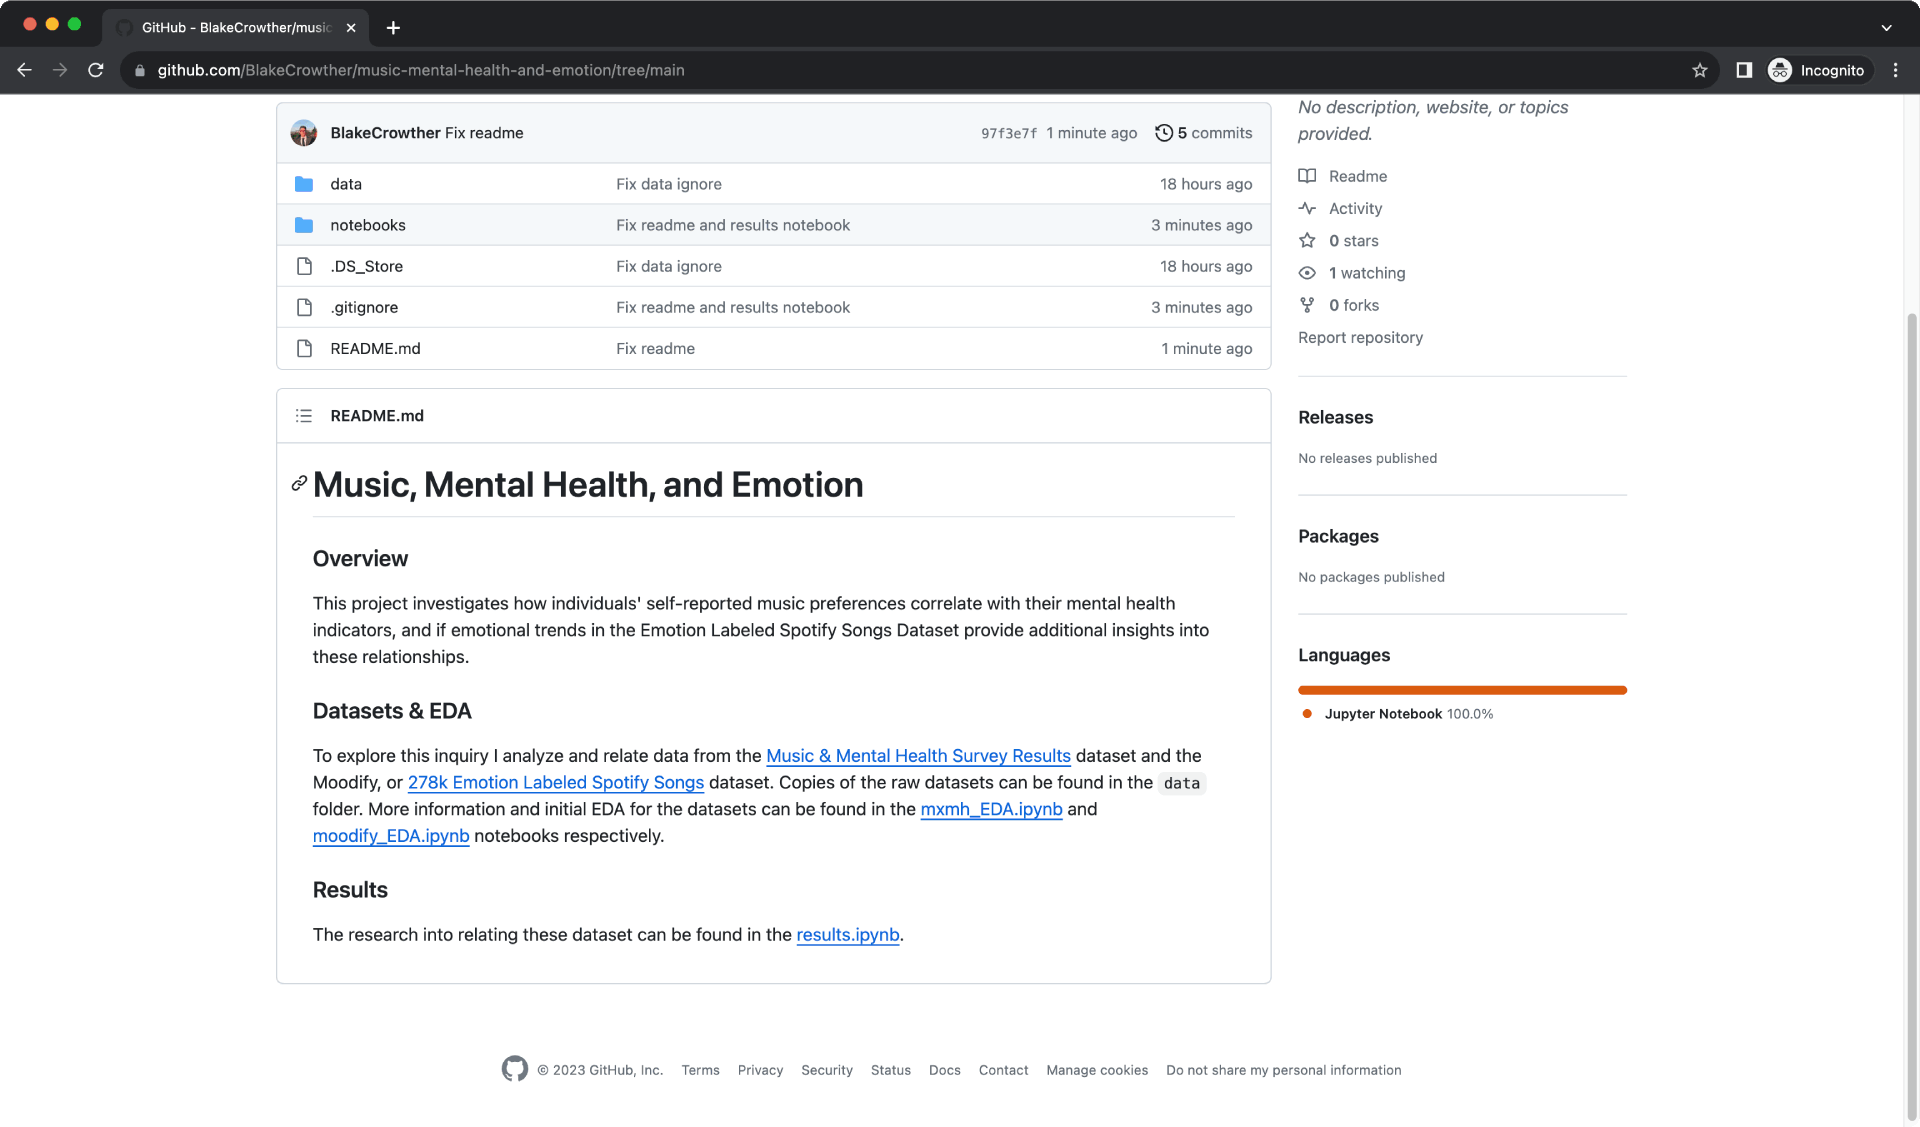Open the Music & Mental Health Survey Results link

pyautogui.click(x=918, y=756)
